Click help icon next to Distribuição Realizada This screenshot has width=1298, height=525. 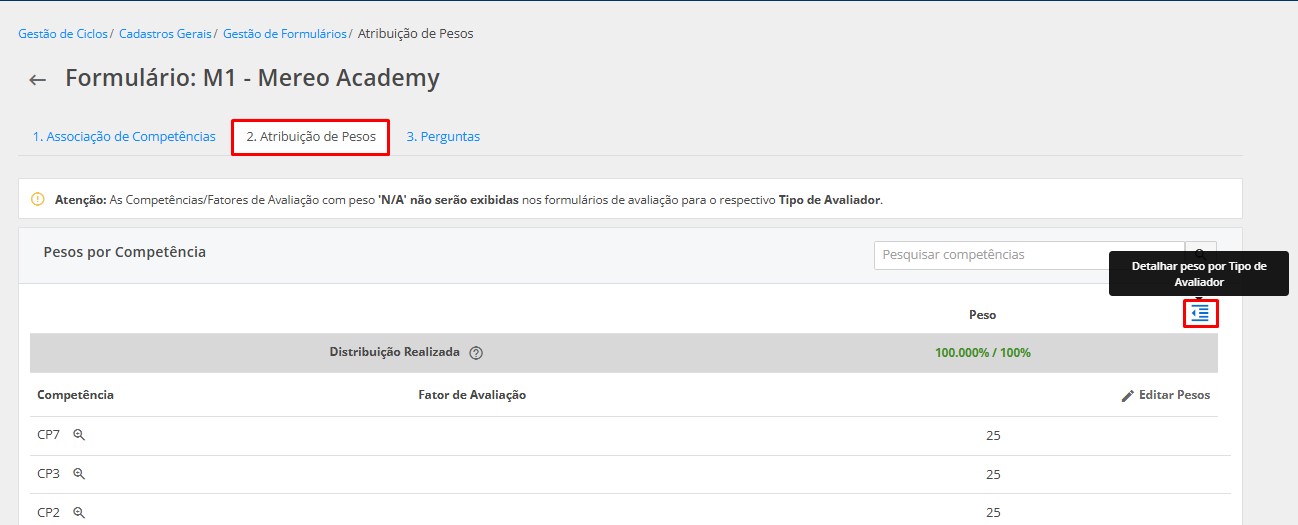(476, 353)
